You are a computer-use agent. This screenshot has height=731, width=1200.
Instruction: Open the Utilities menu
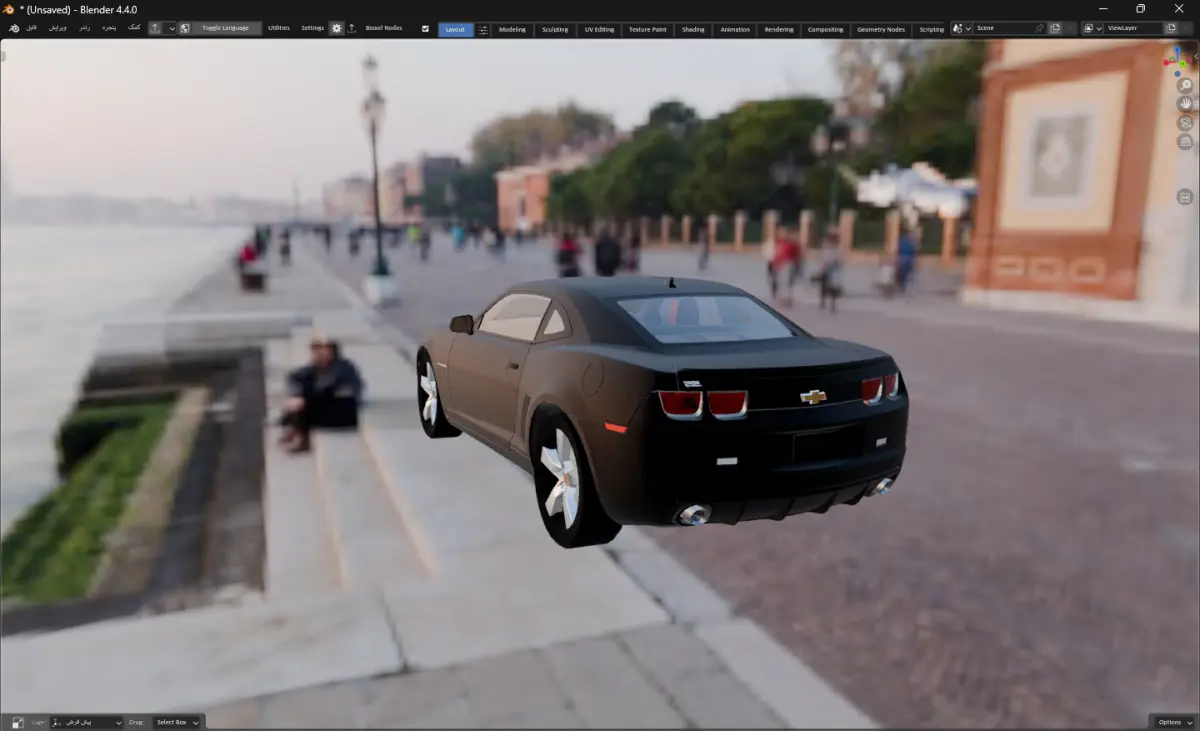[x=279, y=28]
